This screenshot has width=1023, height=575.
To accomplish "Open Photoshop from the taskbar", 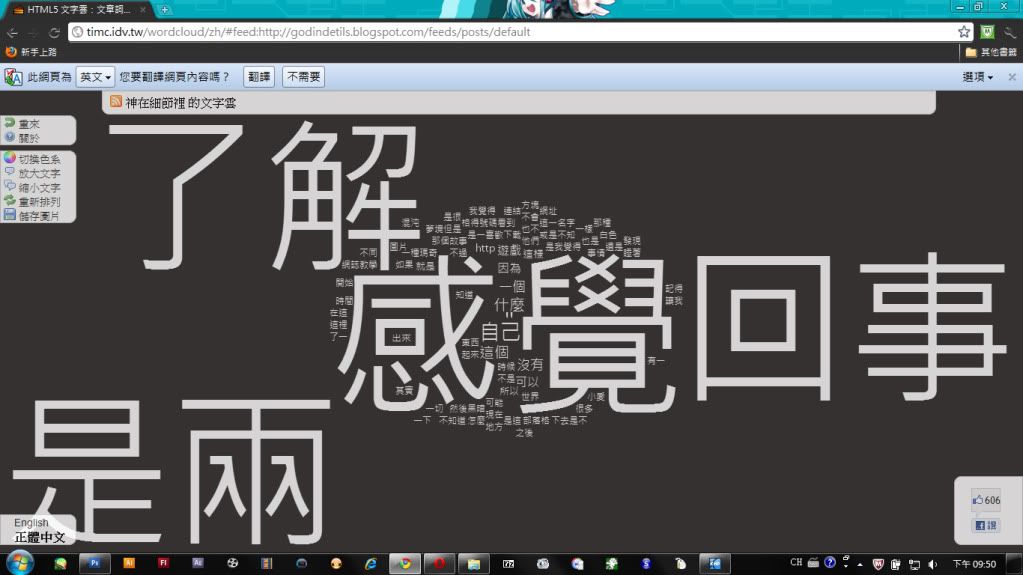I will tap(94, 563).
